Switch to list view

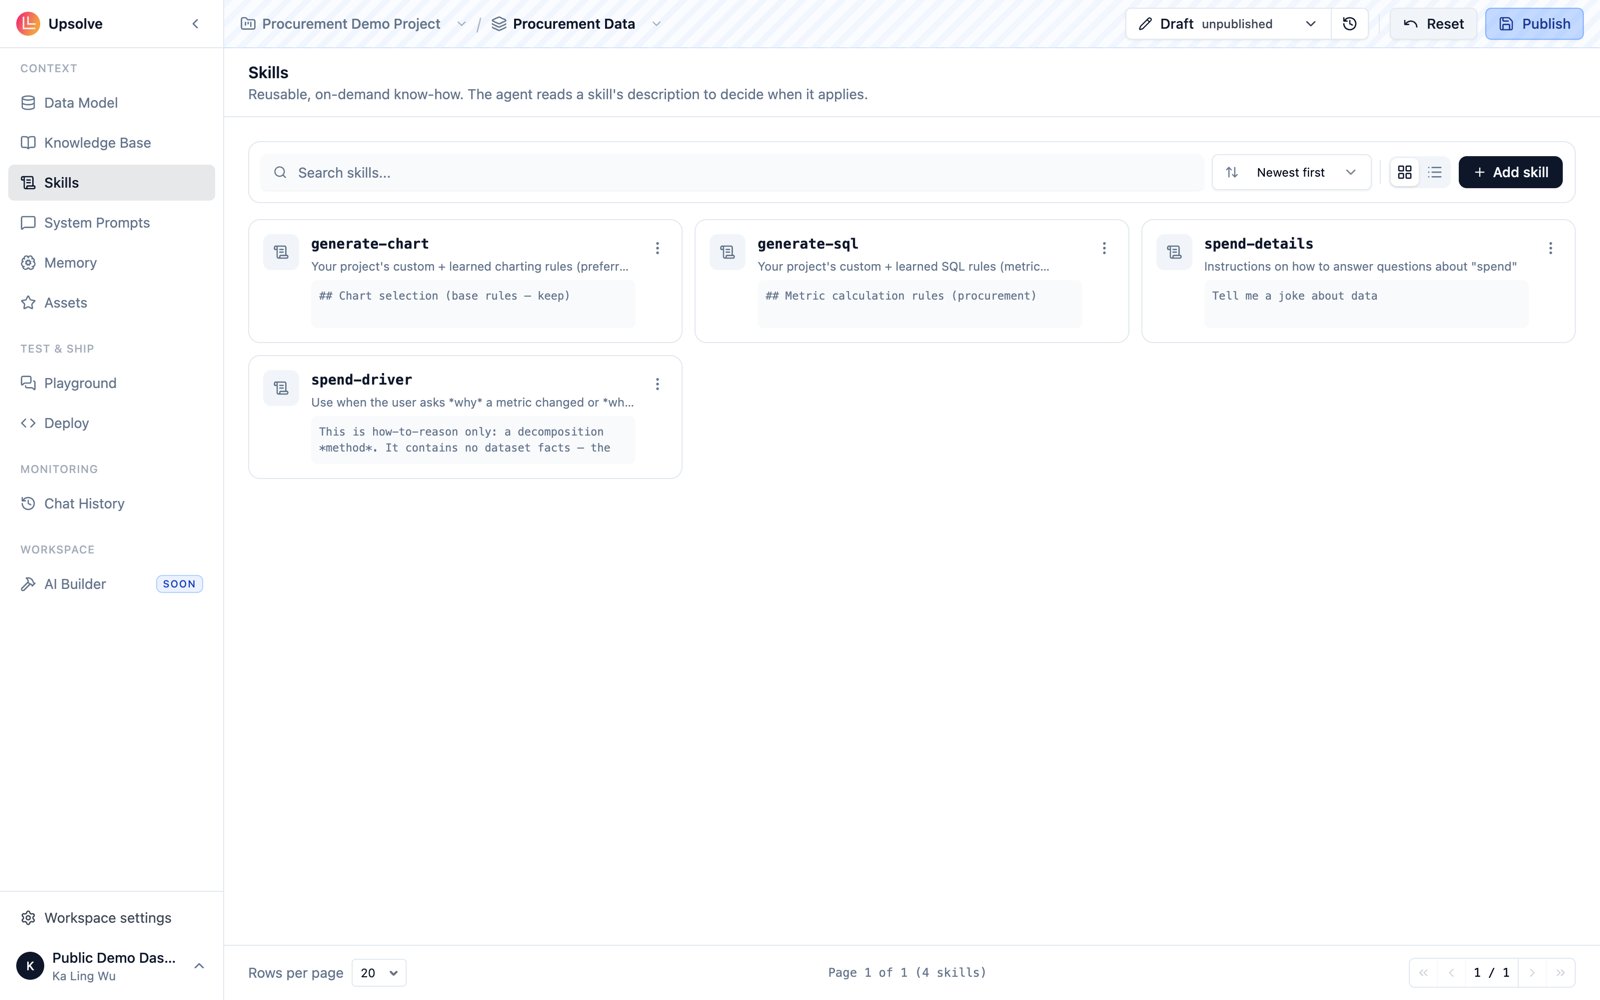[1435, 173]
